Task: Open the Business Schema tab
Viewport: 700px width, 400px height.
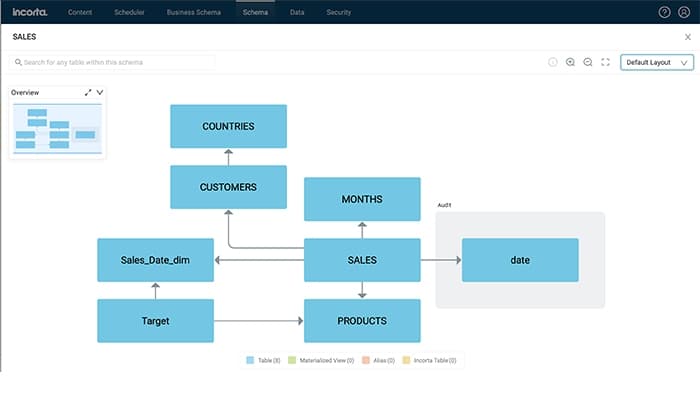Action: (x=194, y=12)
